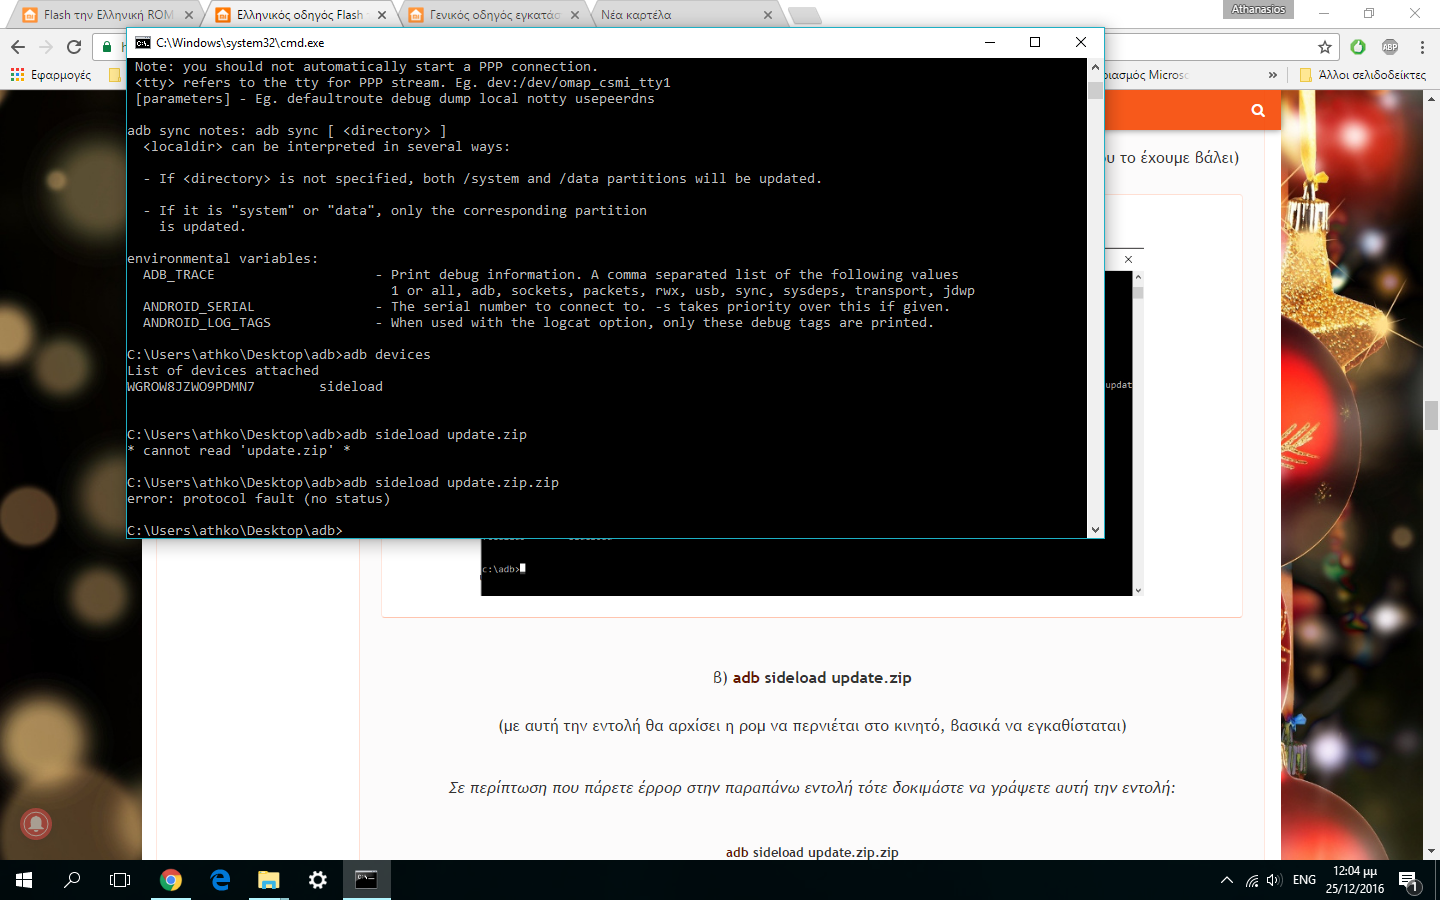This screenshot has width=1440, height=900.
Task: Click the device serial WGROW8JZWO9PDMN7 in cmd
Action: 191,387
